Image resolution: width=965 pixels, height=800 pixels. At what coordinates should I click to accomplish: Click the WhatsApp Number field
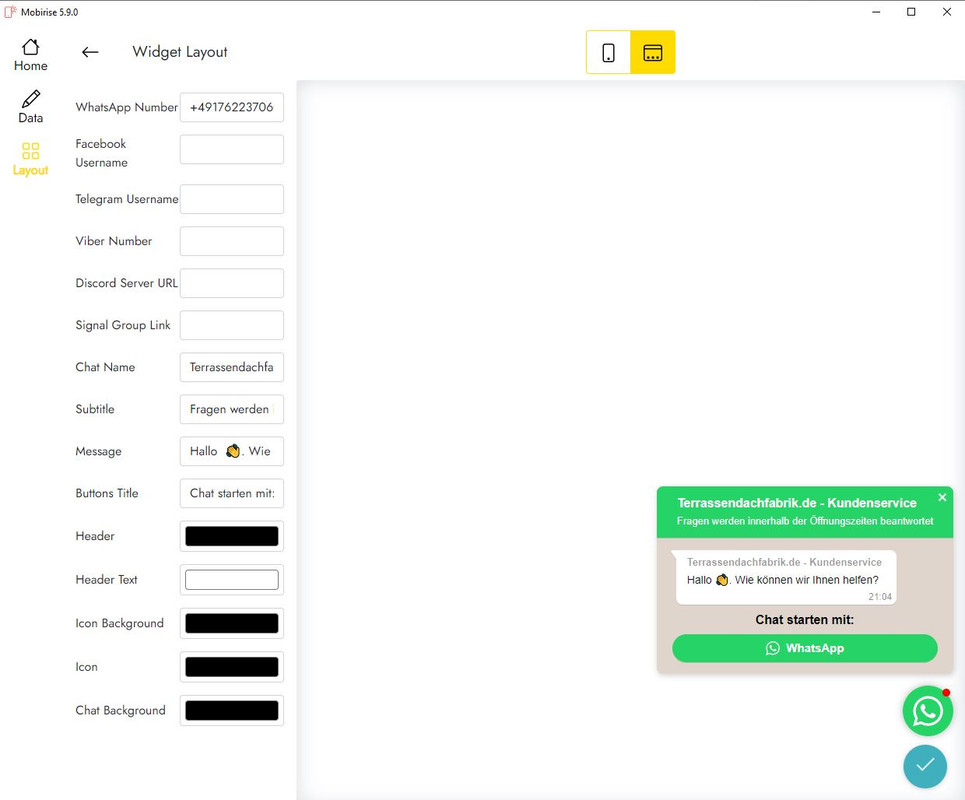[x=231, y=107]
